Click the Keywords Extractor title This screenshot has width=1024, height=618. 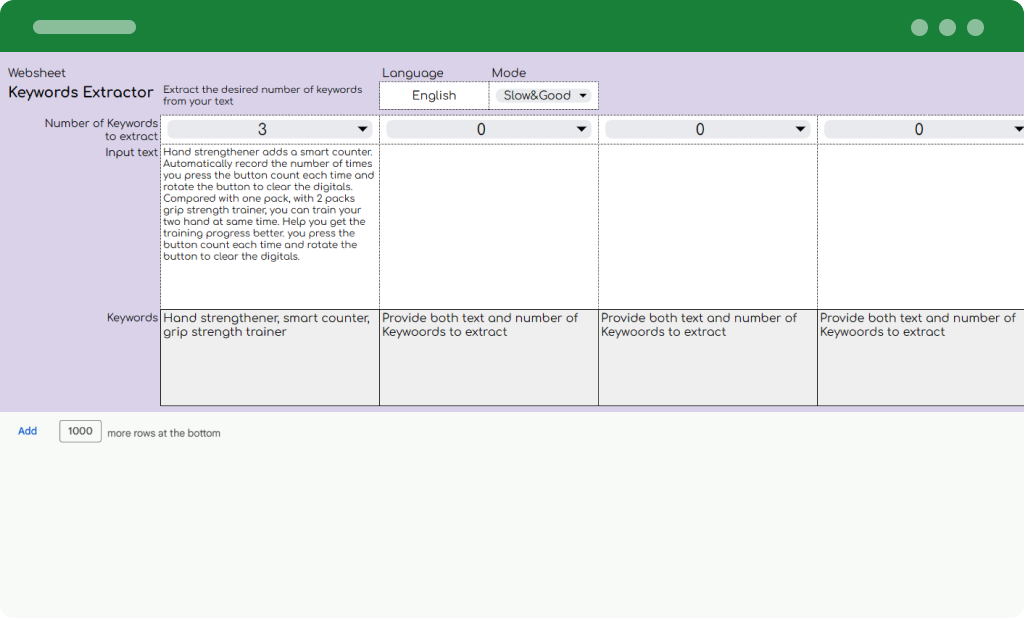pyautogui.click(x=80, y=92)
